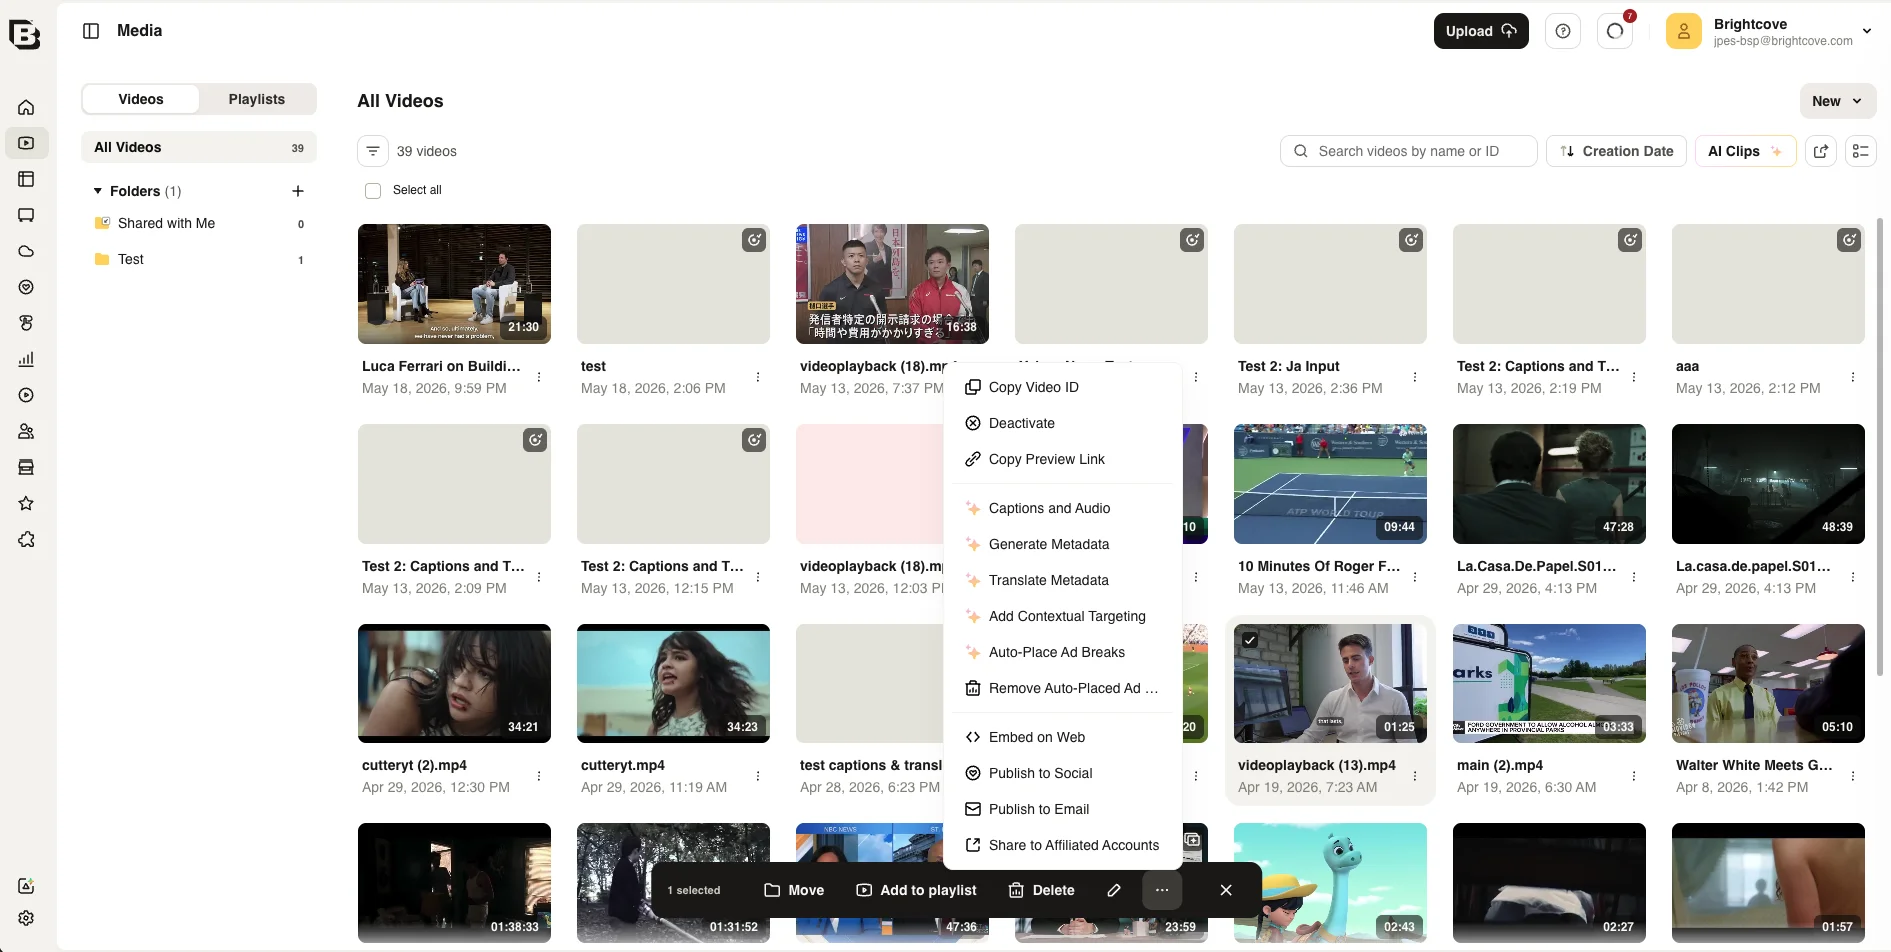The image size is (1891, 952).
Task: Open the three-dot menu for test video
Action: (x=758, y=377)
